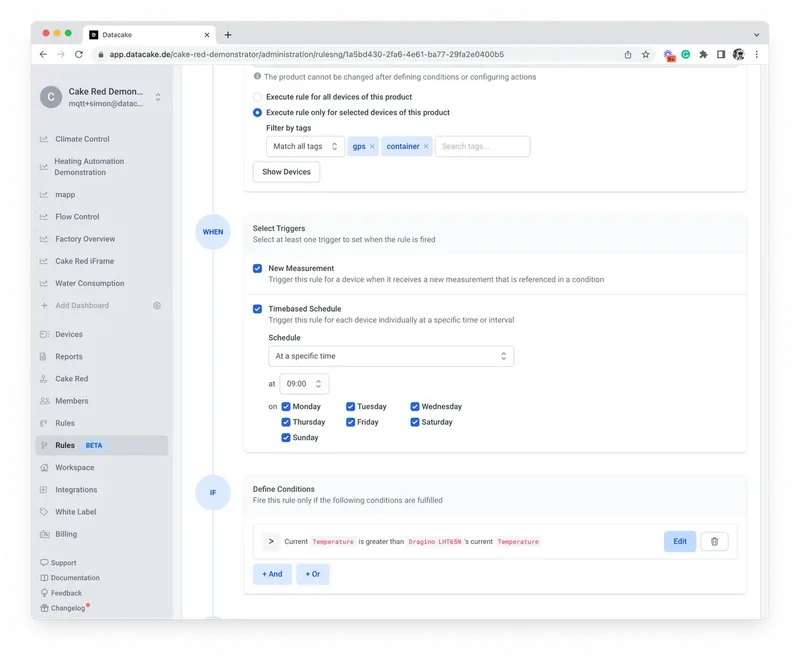Viewport: 800px width, 660px height.
Task: Select Execute rule for all devices option
Action: click(x=258, y=97)
